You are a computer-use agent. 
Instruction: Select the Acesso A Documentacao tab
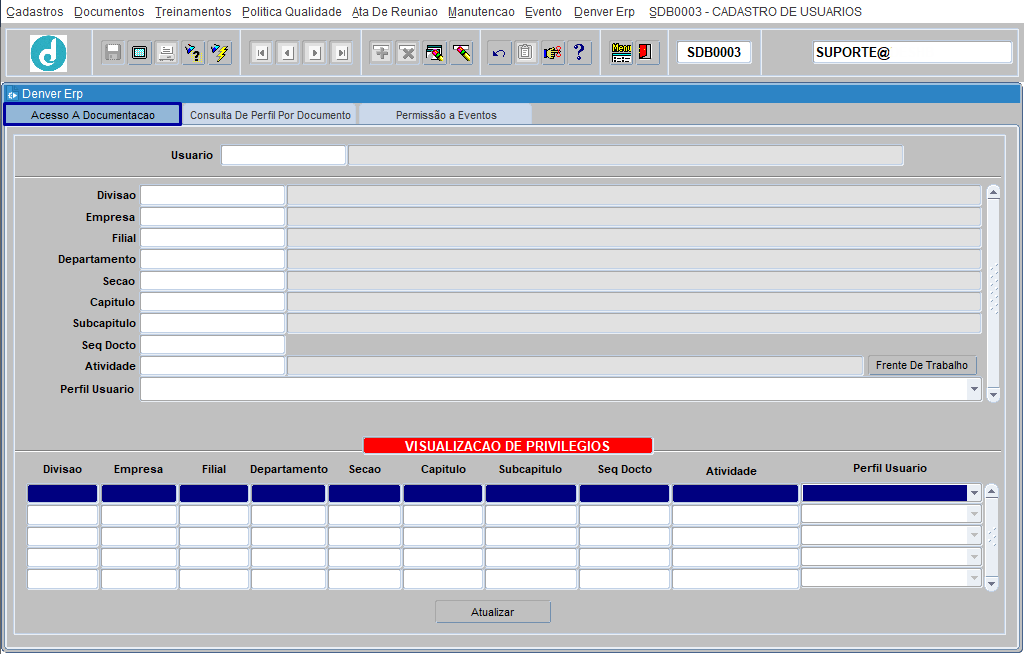tap(93, 114)
